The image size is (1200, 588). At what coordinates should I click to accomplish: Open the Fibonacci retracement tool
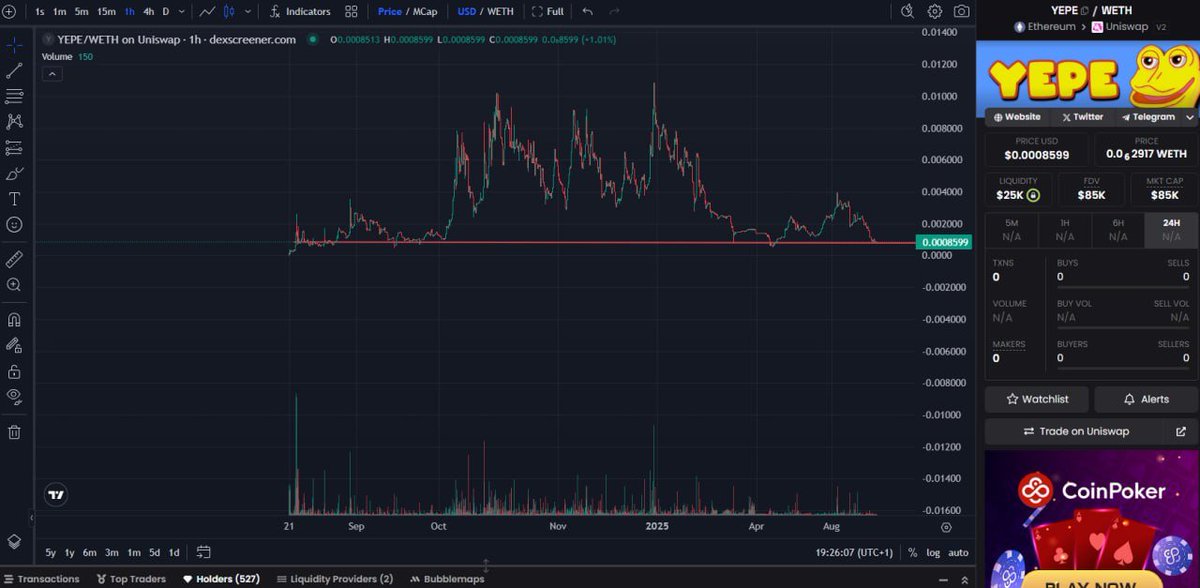point(14,96)
